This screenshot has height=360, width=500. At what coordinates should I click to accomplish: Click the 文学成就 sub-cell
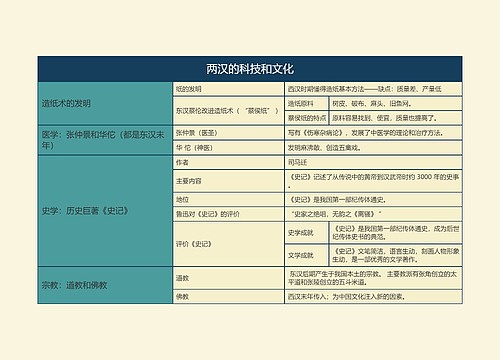(306, 255)
